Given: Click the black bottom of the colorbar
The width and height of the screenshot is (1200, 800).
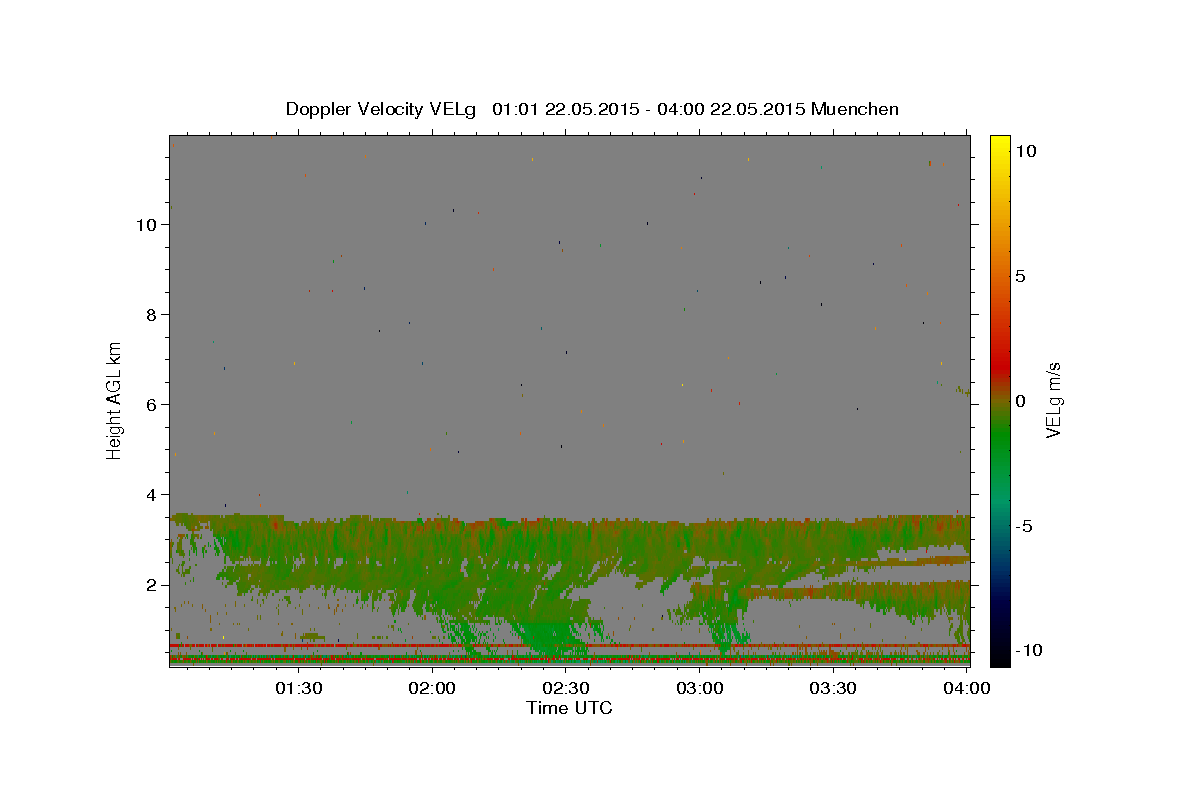Looking at the screenshot, I should 1000,655.
